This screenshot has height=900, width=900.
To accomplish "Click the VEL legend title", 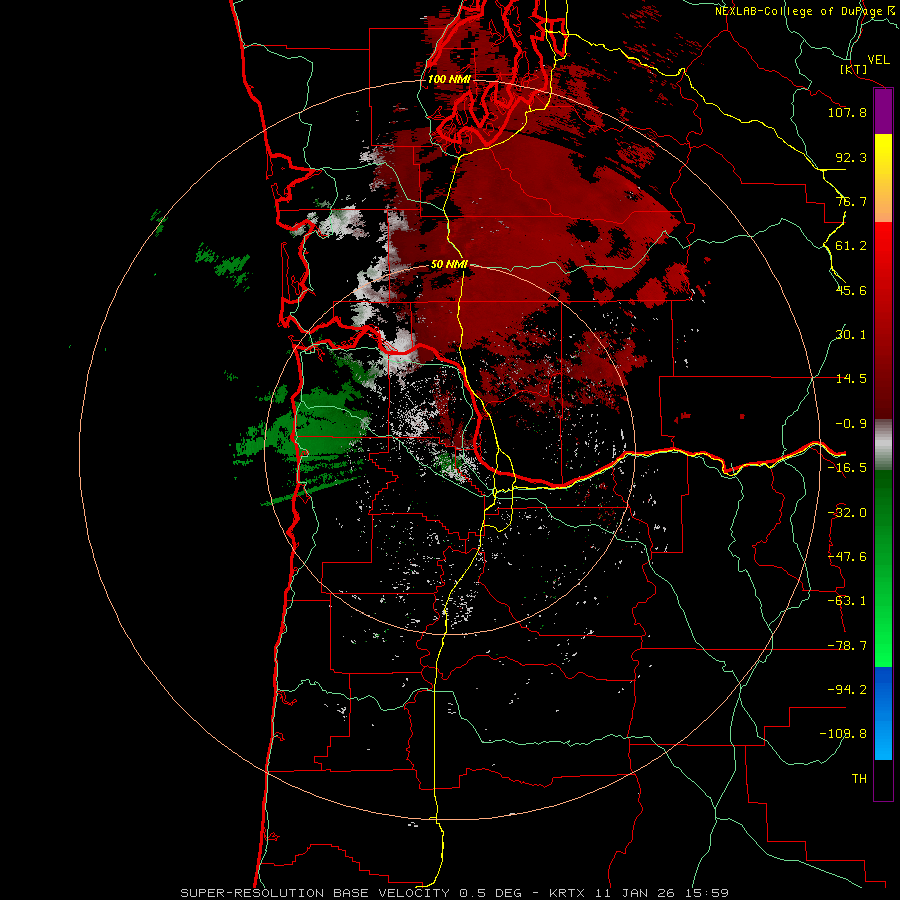I will pyautogui.click(x=878, y=60).
